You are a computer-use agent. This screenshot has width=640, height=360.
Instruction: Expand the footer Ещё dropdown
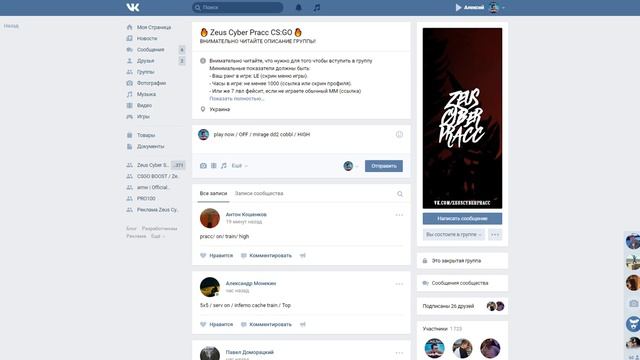tap(158, 236)
